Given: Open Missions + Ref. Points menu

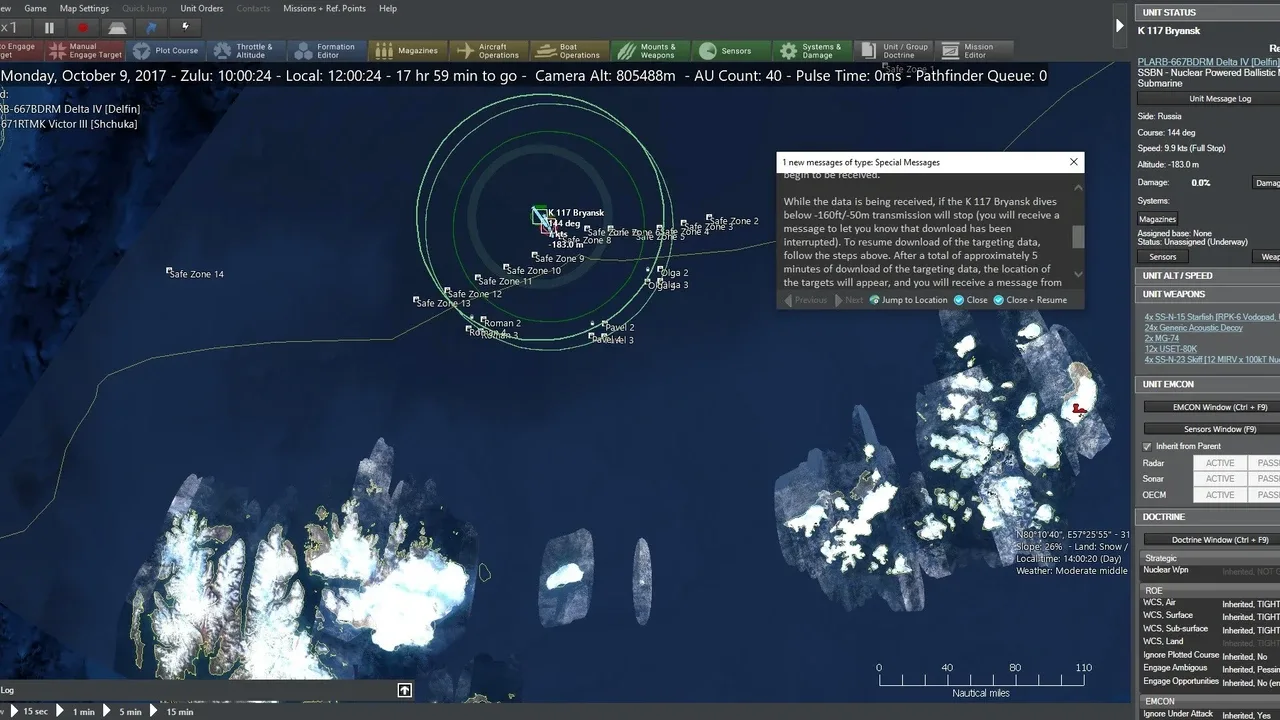Looking at the screenshot, I should point(324,8).
